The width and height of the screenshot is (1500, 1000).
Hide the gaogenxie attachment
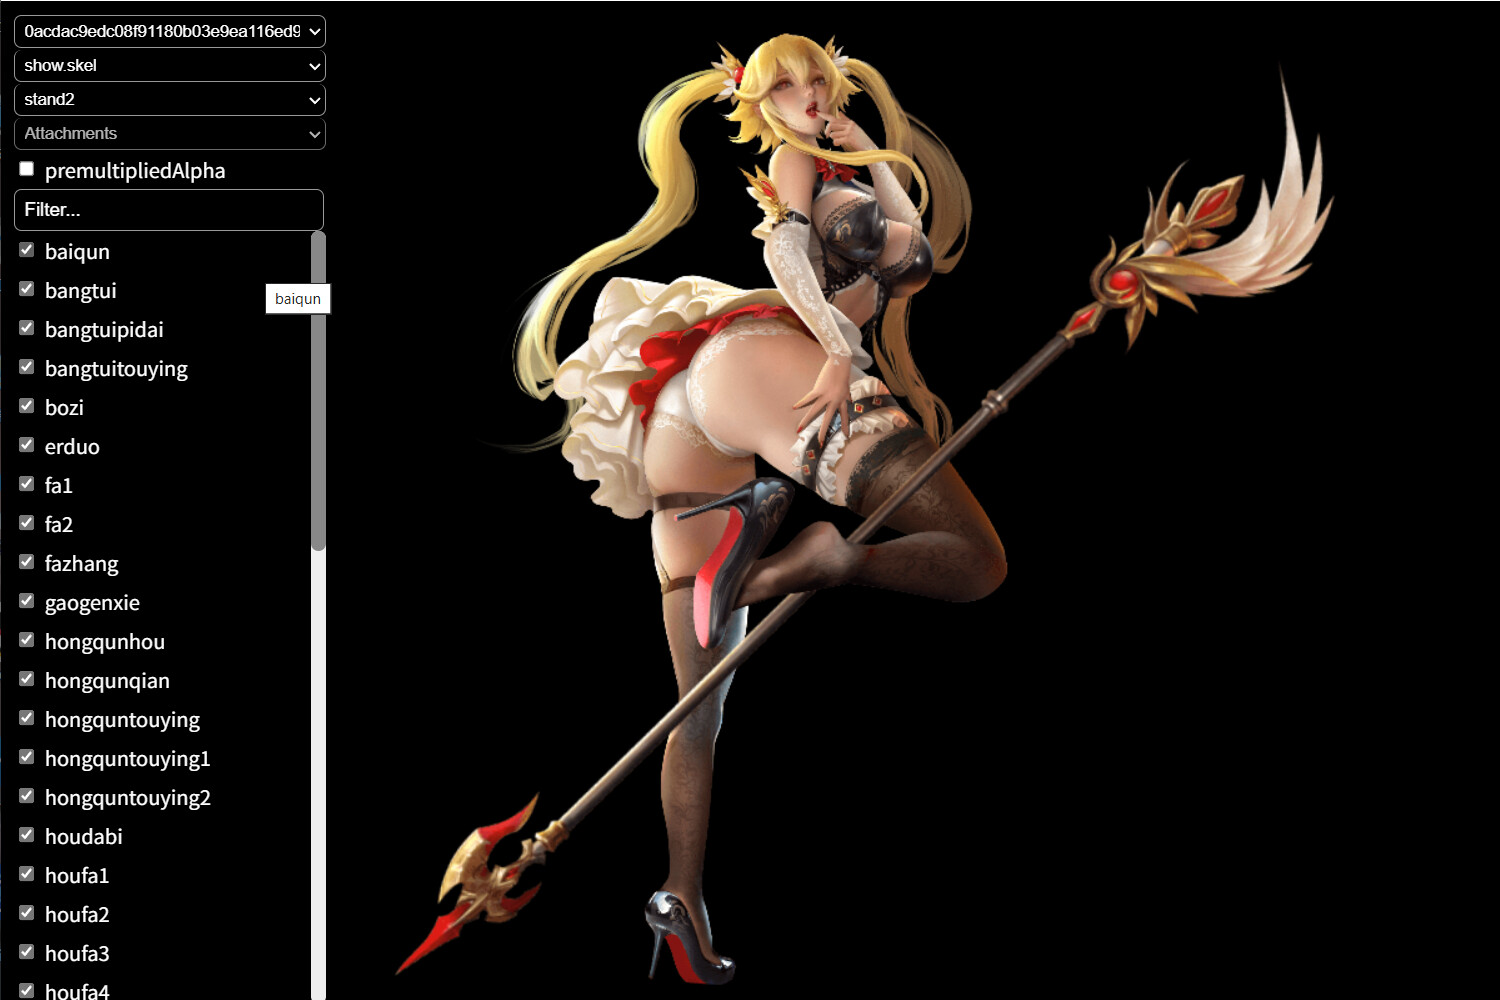click(27, 601)
